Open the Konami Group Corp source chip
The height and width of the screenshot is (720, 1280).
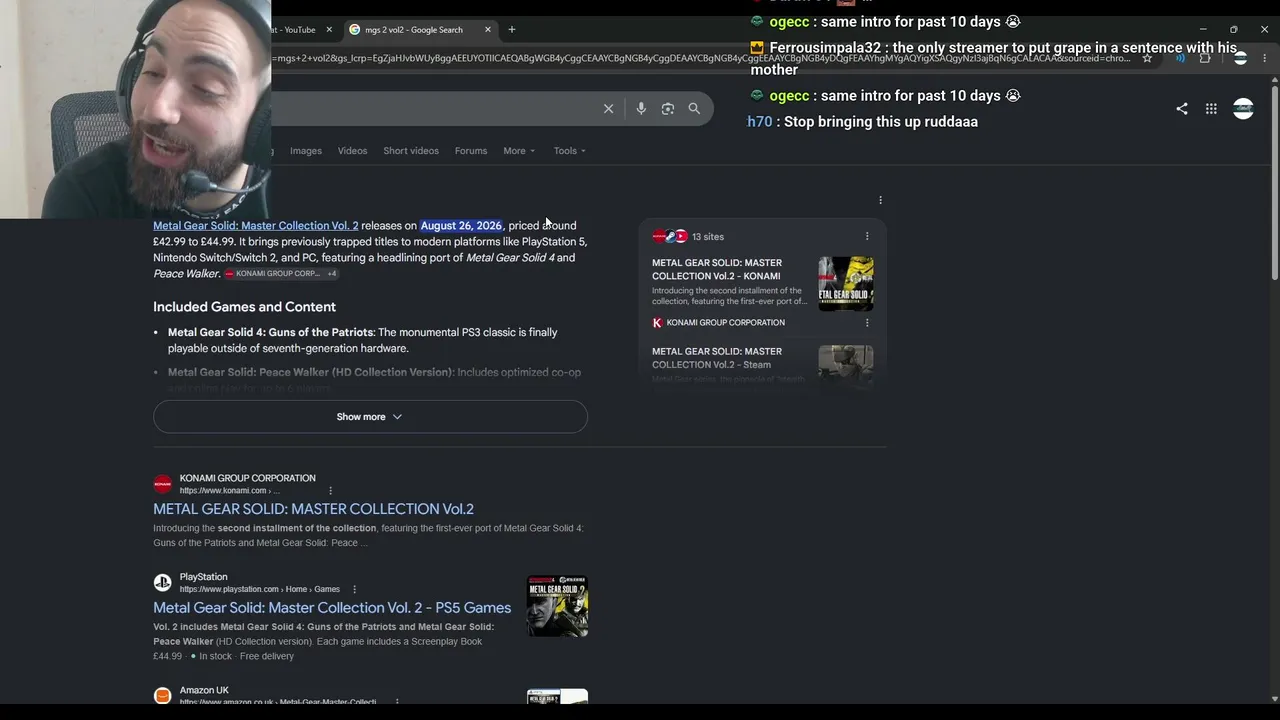click(272, 274)
